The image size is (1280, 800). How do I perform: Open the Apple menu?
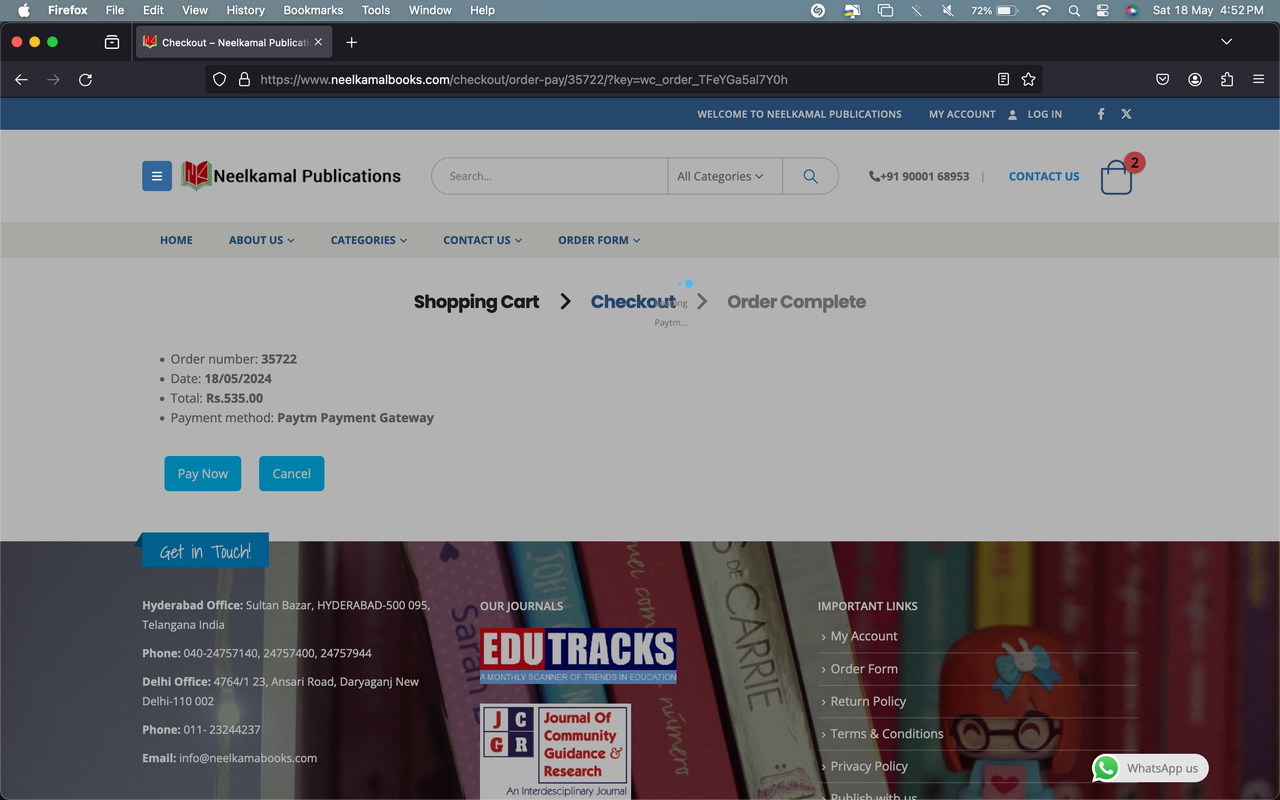pyautogui.click(x=24, y=10)
